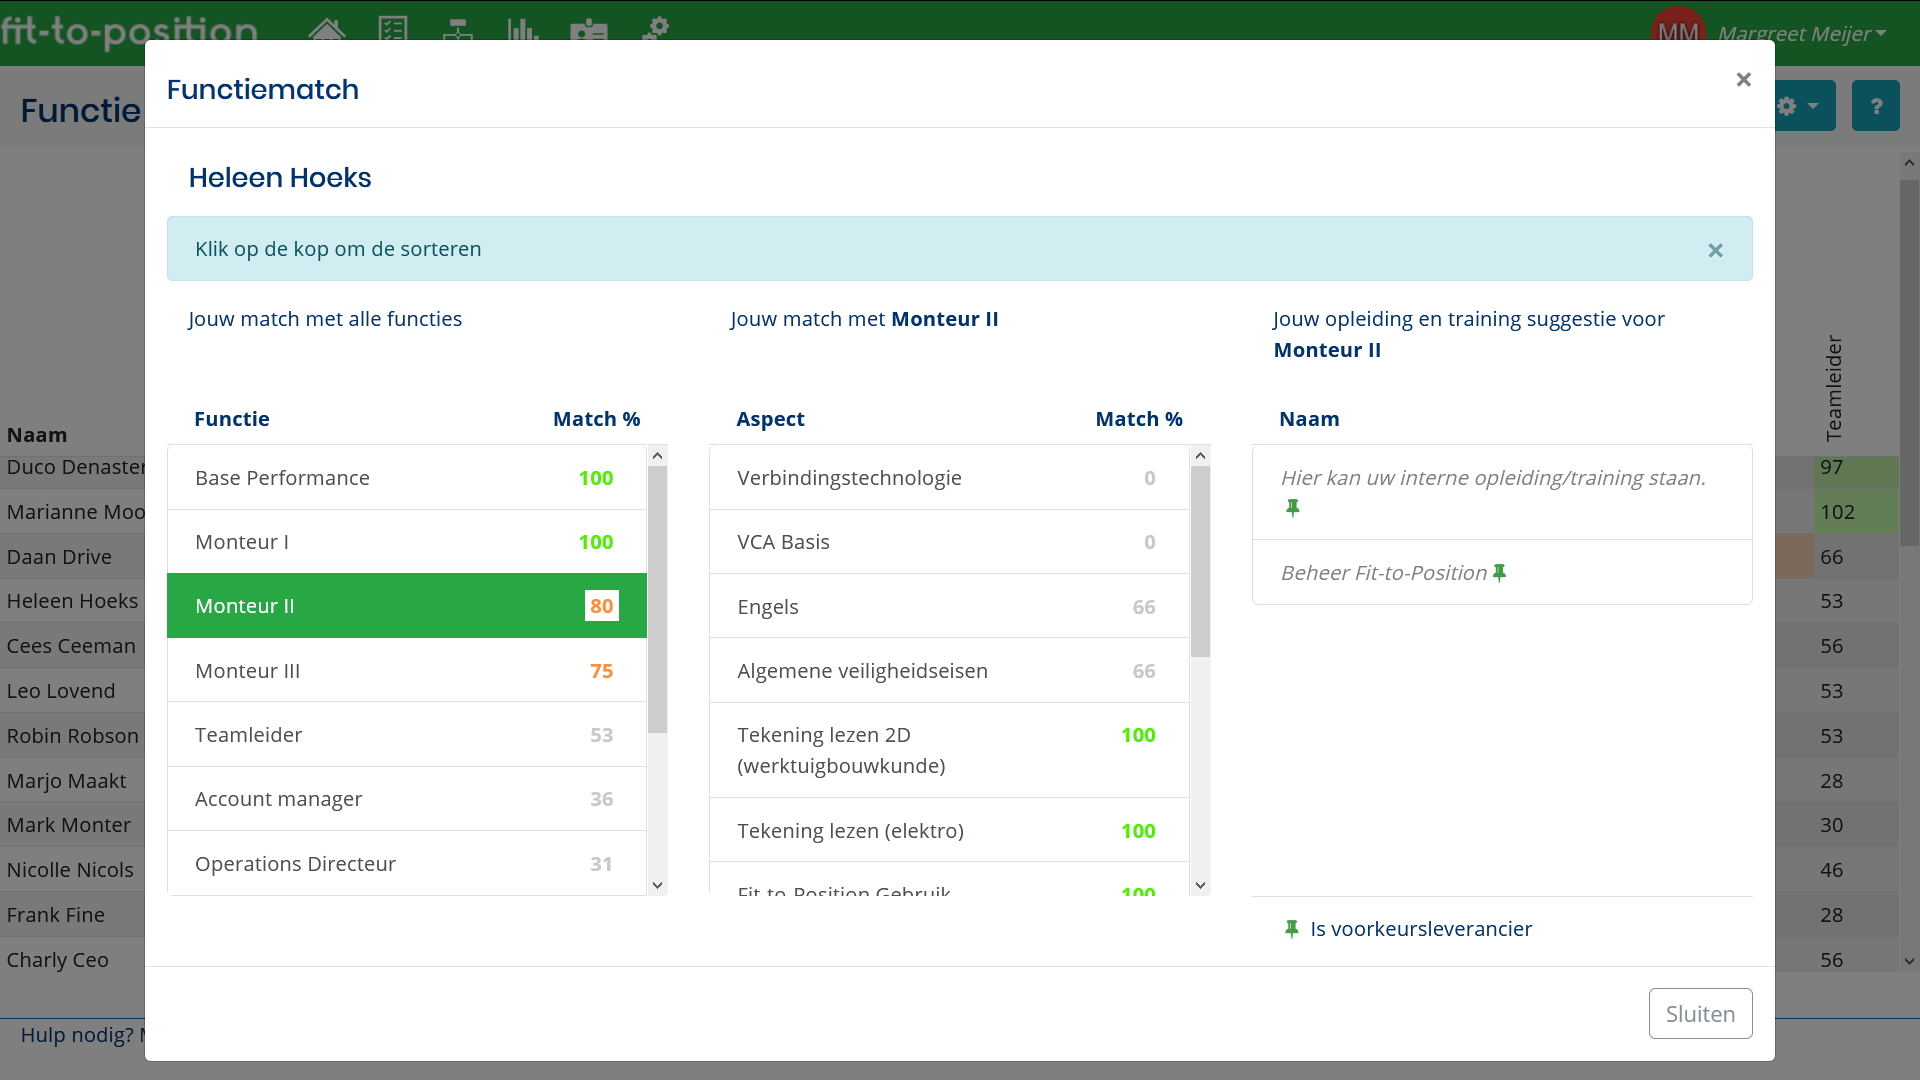Click the pin icon under interne opleiding

(1292, 508)
